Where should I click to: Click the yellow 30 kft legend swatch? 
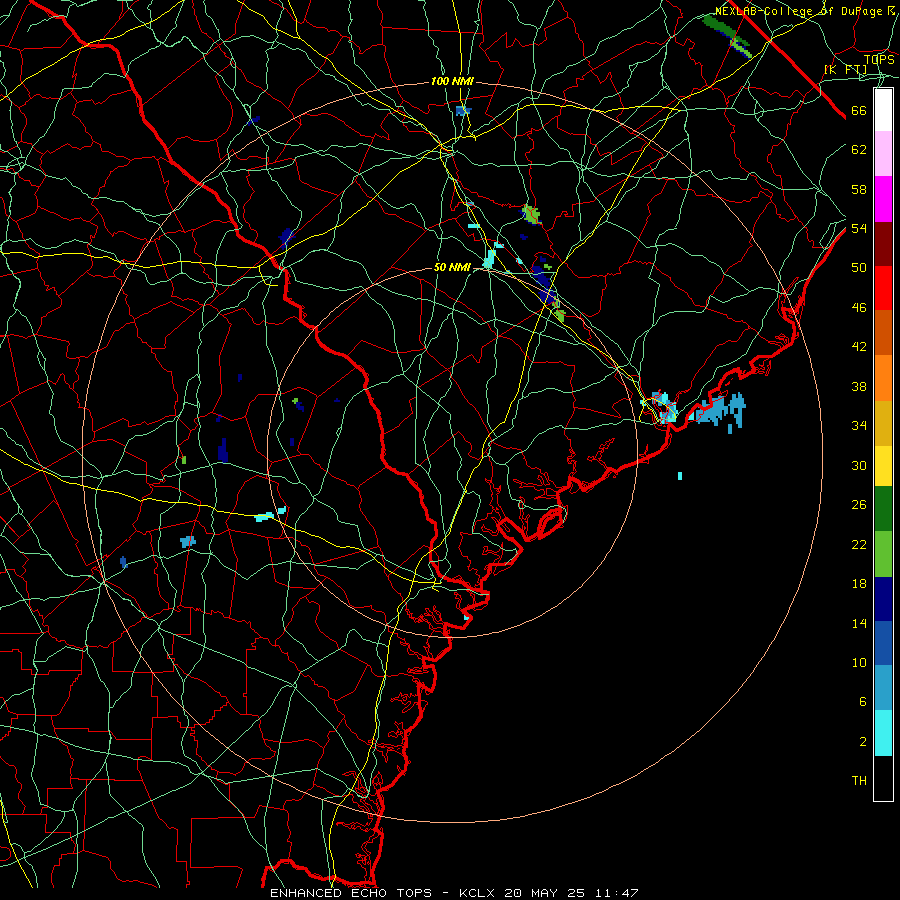point(883,466)
